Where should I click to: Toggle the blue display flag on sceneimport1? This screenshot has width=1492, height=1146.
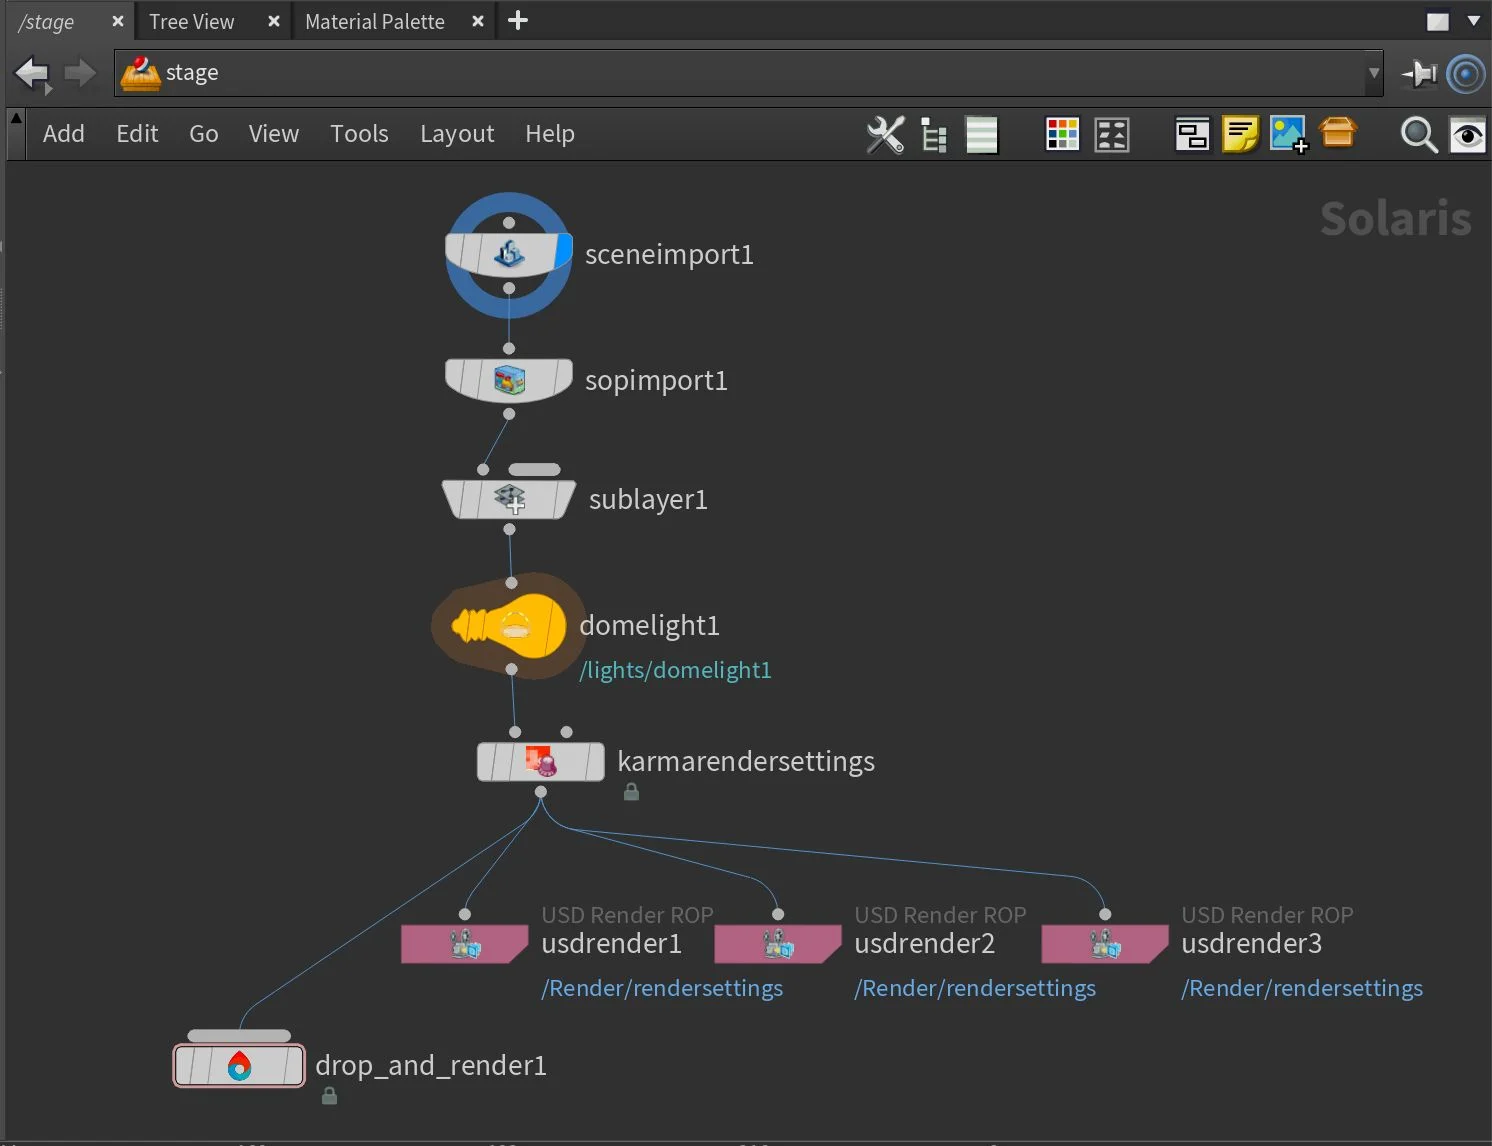click(563, 253)
